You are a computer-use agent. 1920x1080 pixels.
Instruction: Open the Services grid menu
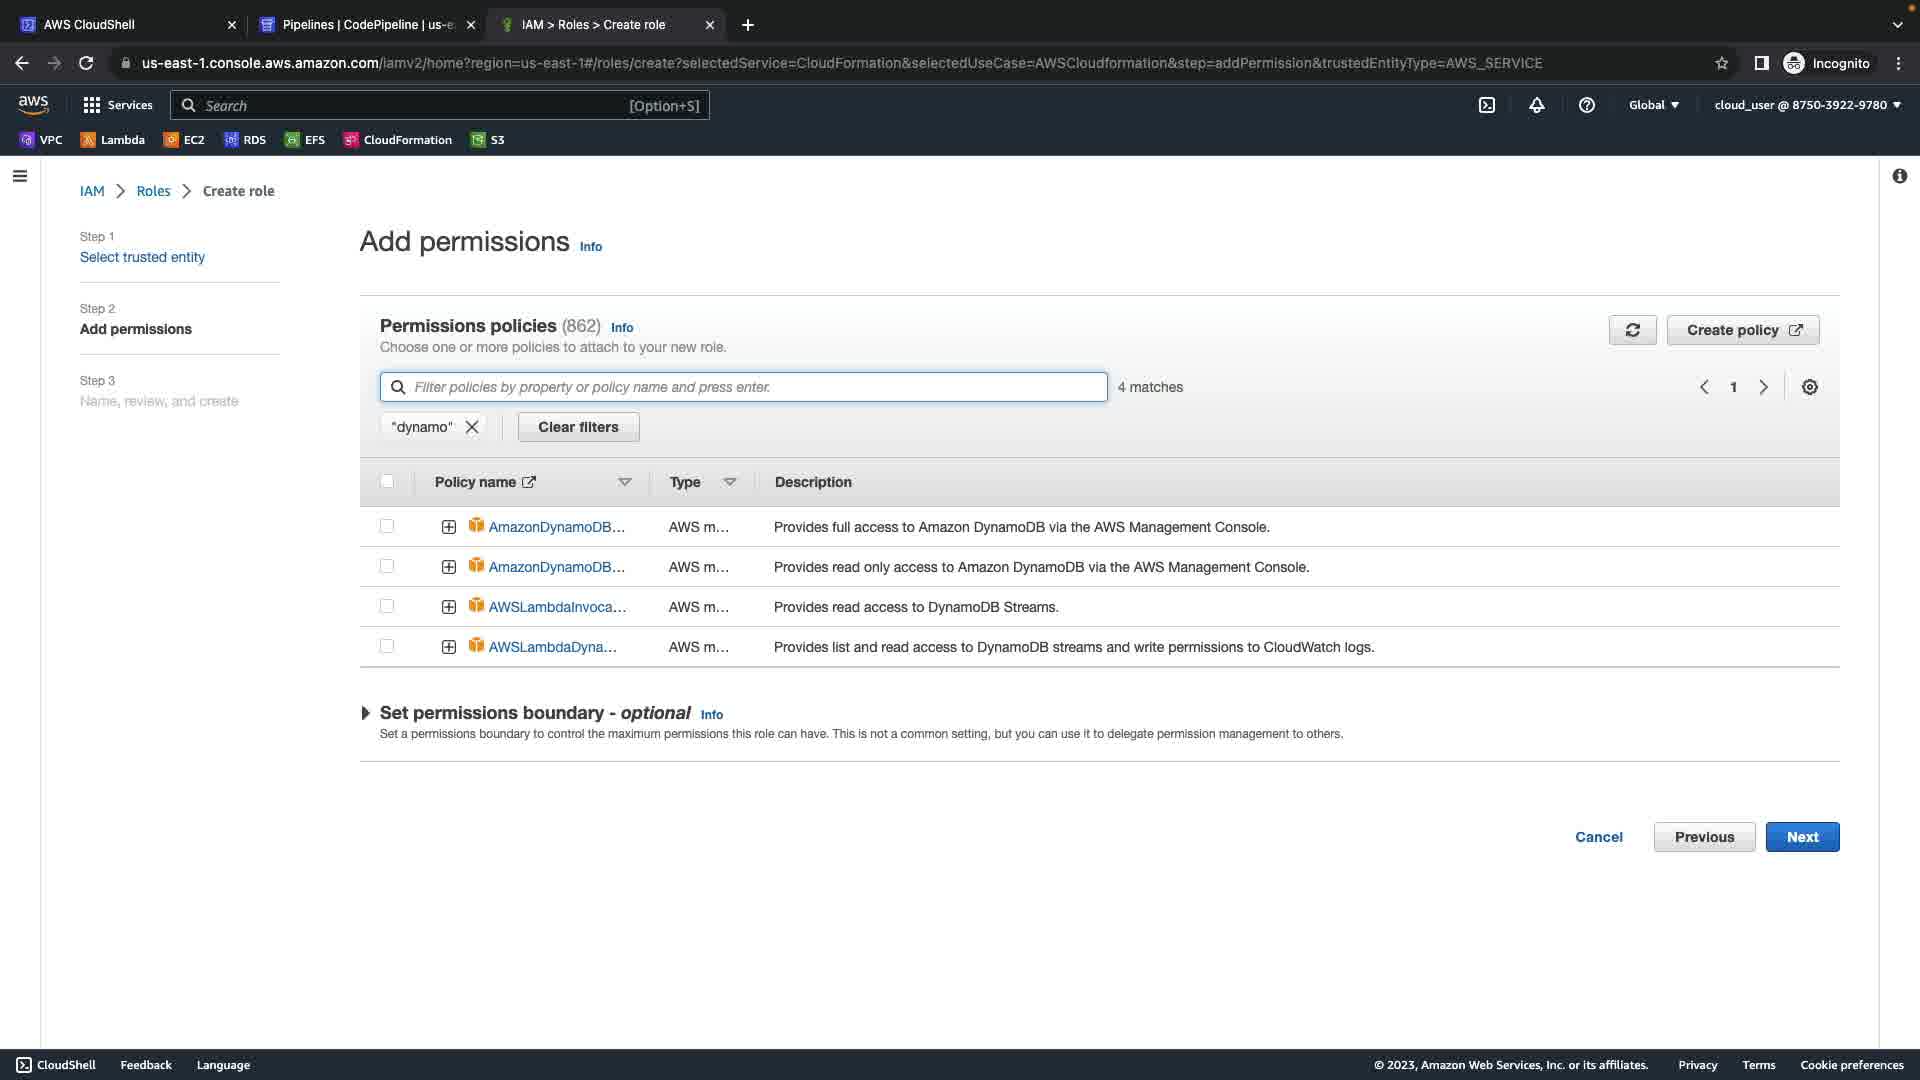click(117, 105)
